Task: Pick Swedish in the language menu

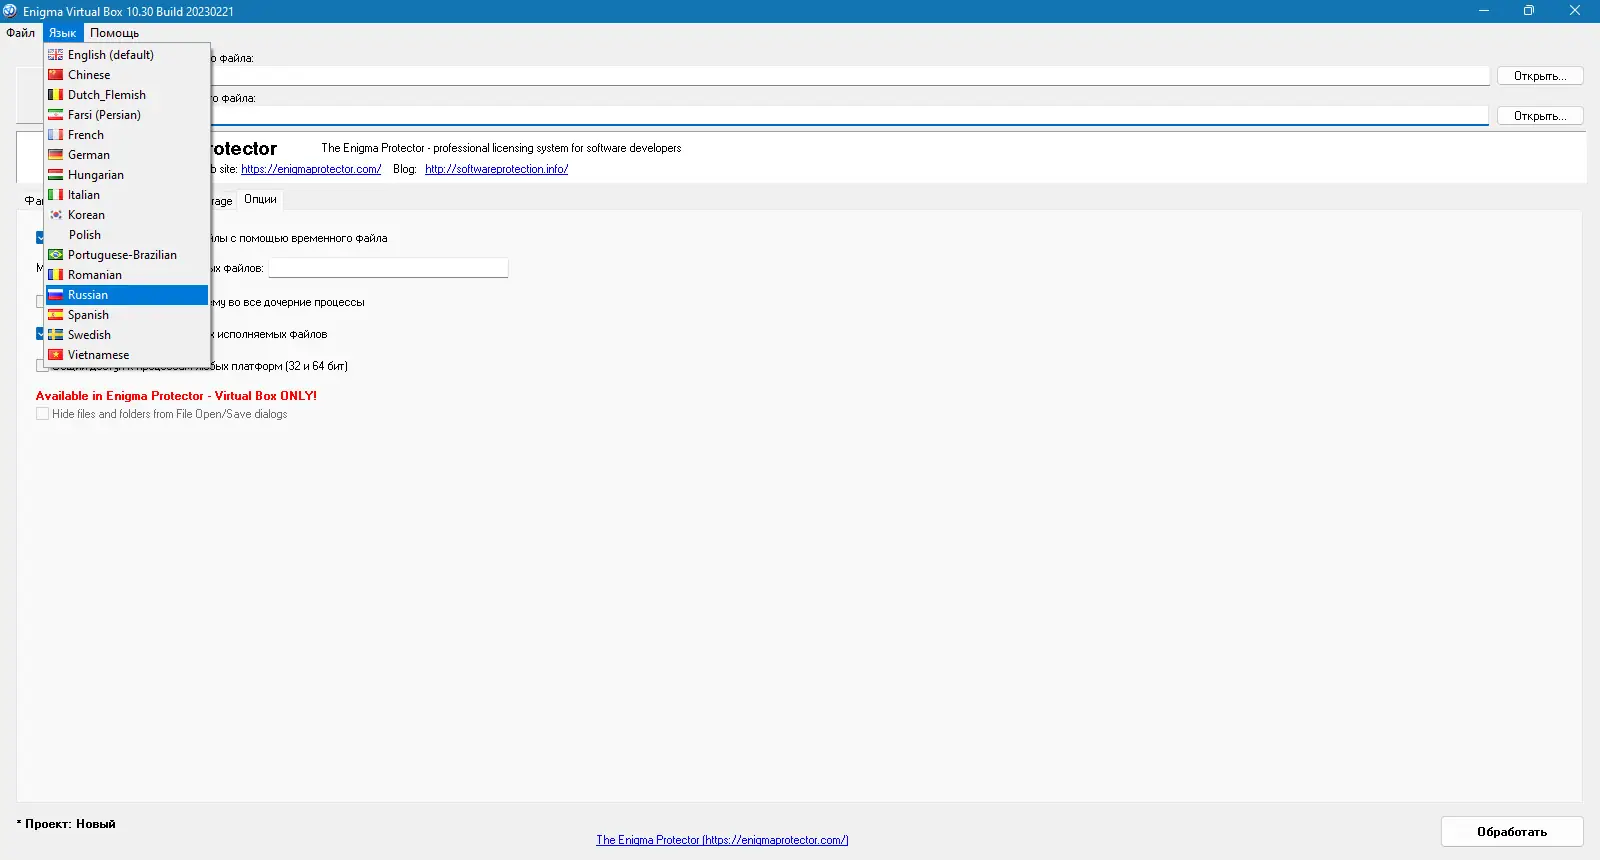Action: 127,335
